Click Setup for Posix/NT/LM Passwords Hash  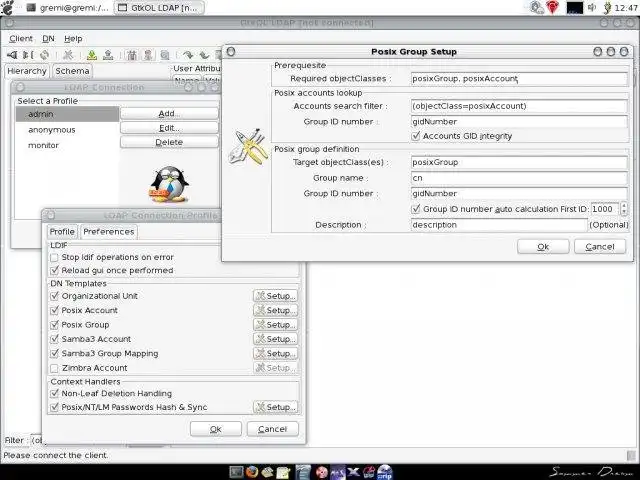[275, 407]
